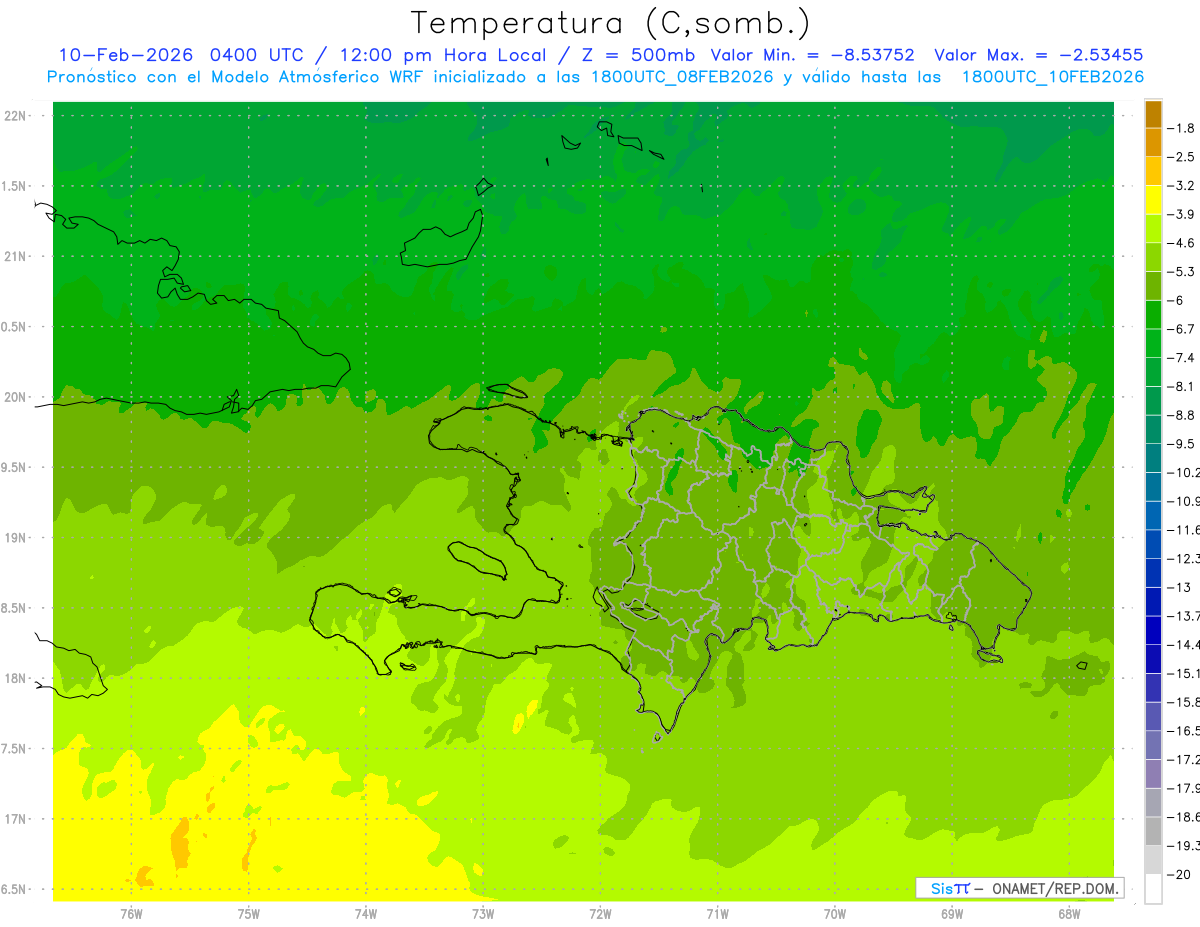Click the 'Z = 500mb' level text

click(636, 55)
